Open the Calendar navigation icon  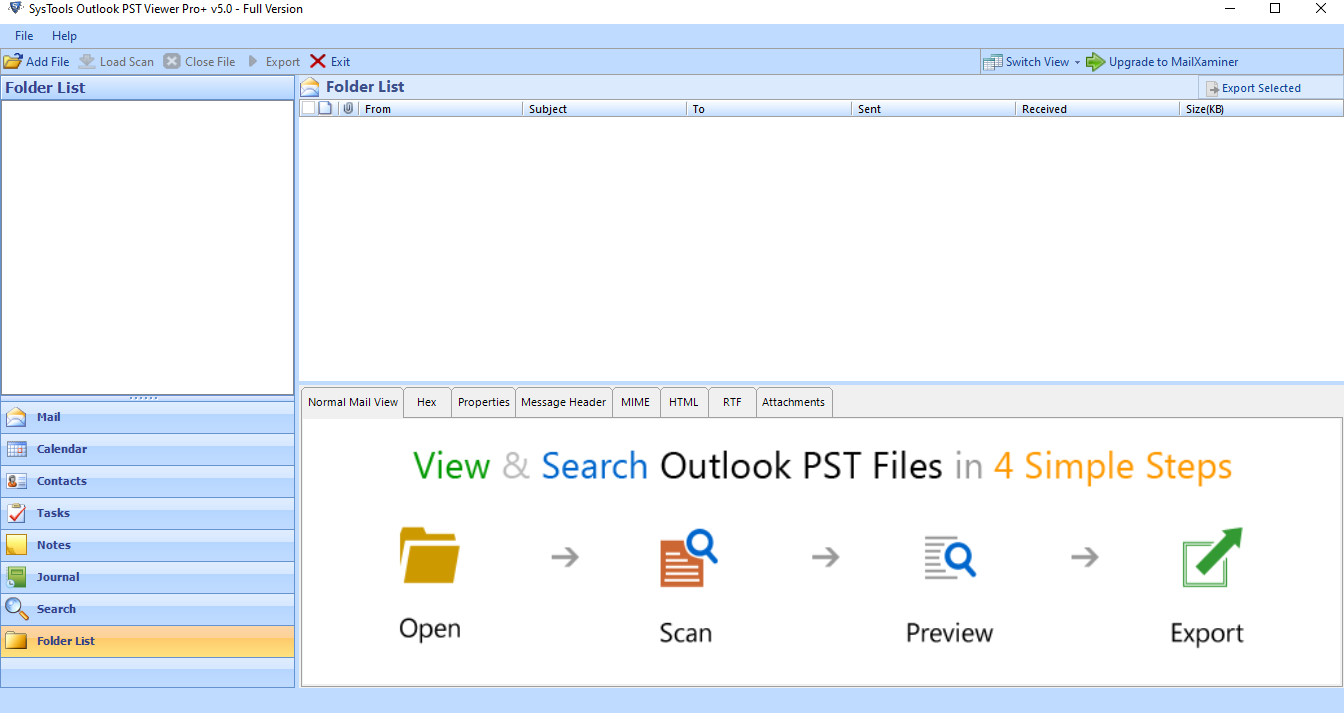pyautogui.click(x=16, y=449)
